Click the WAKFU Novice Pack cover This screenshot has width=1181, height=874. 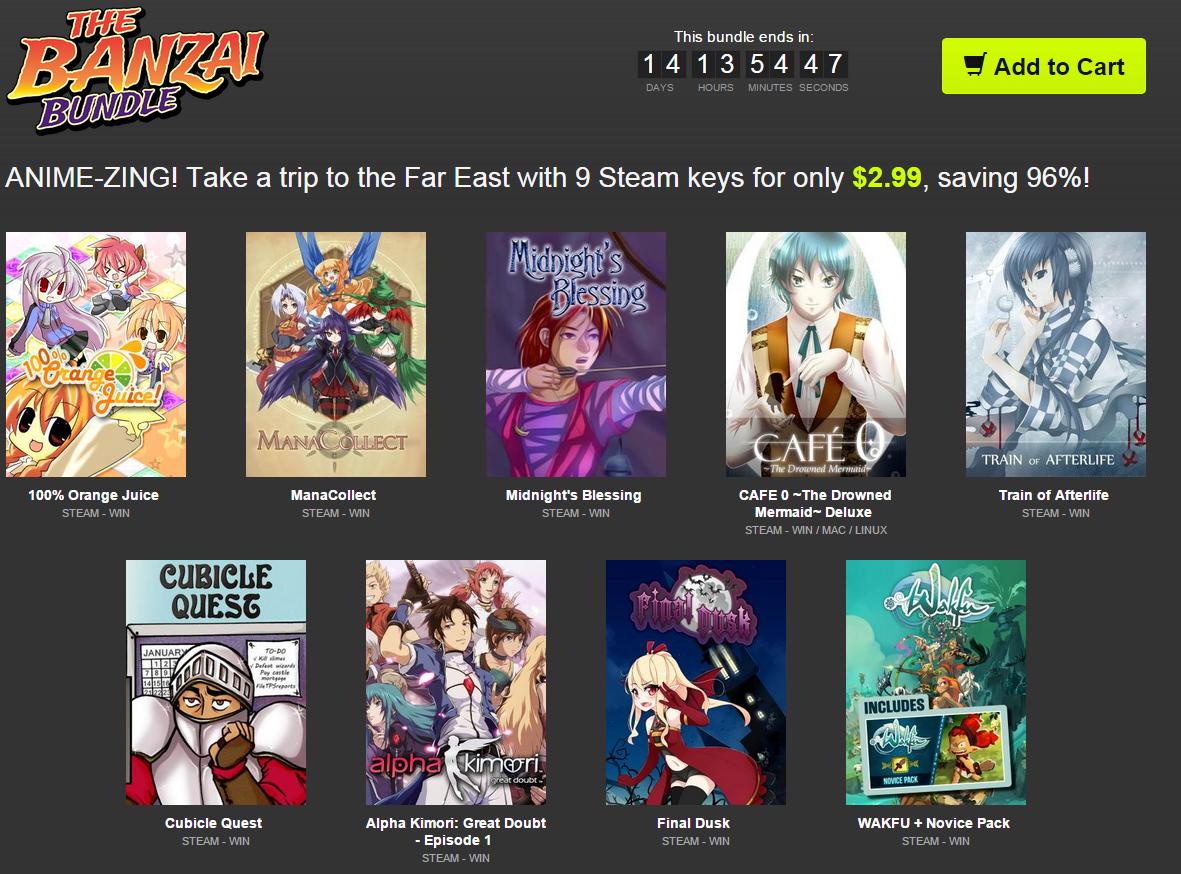point(935,682)
